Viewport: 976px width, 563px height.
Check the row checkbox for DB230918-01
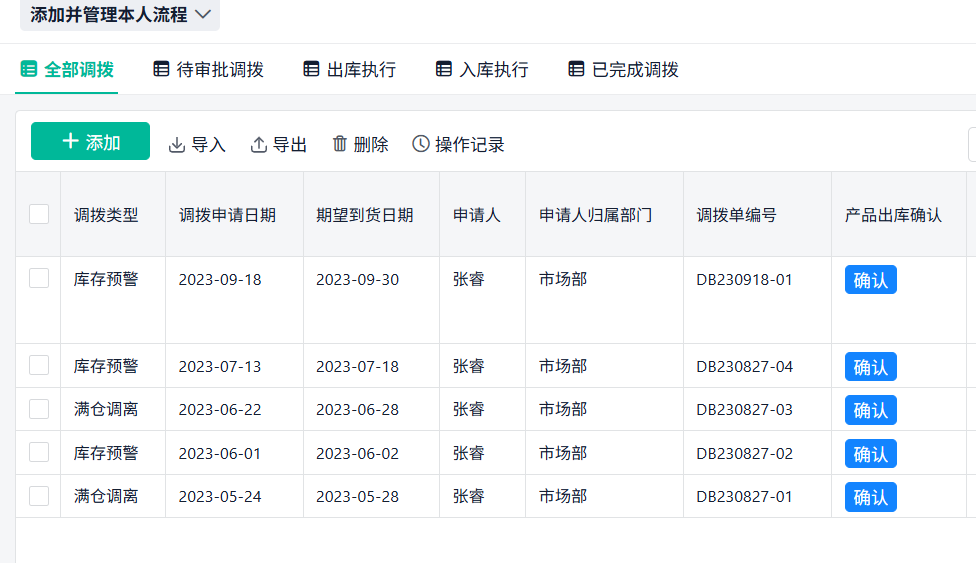tap(39, 279)
